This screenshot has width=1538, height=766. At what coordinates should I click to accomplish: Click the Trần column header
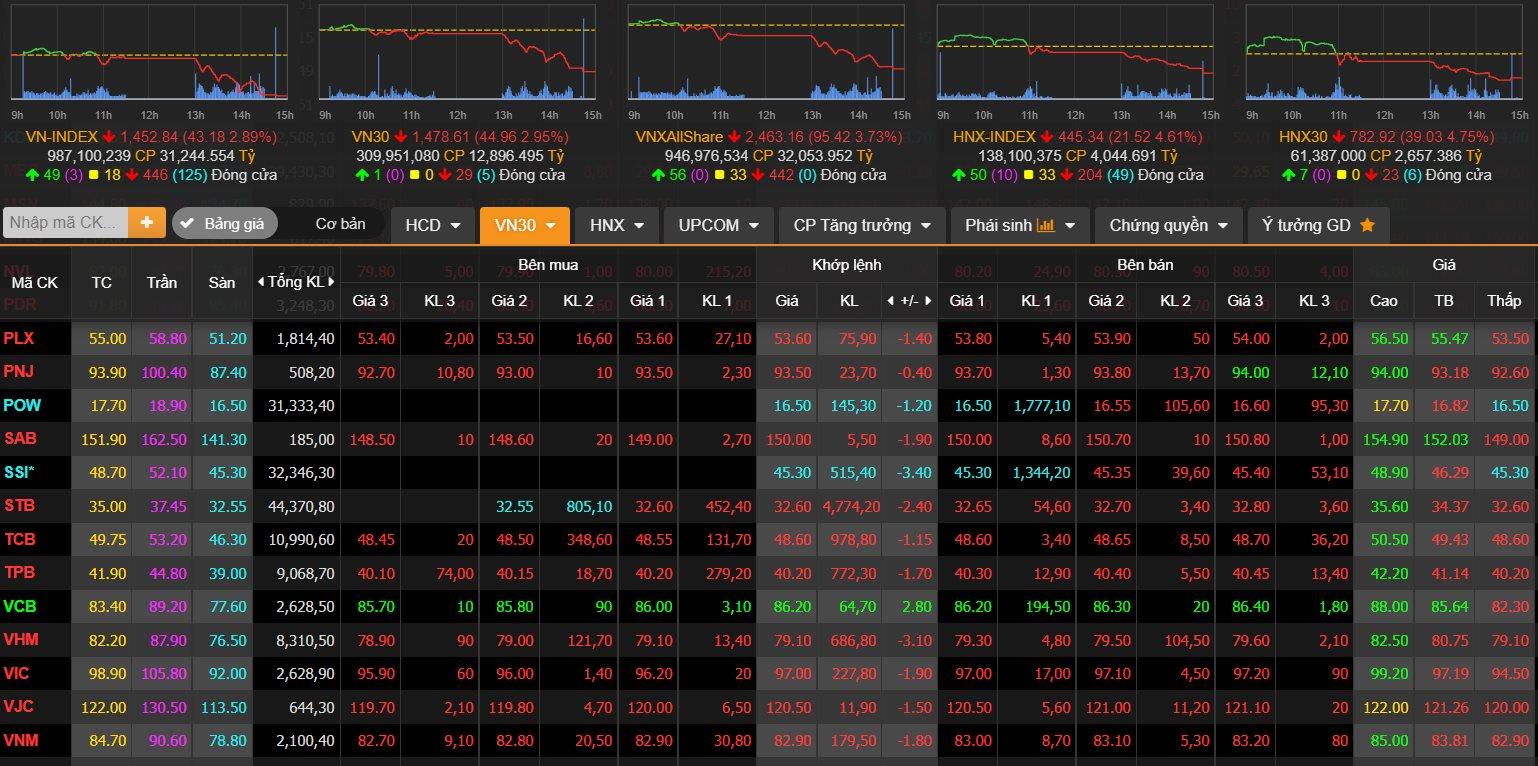[162, 283]
